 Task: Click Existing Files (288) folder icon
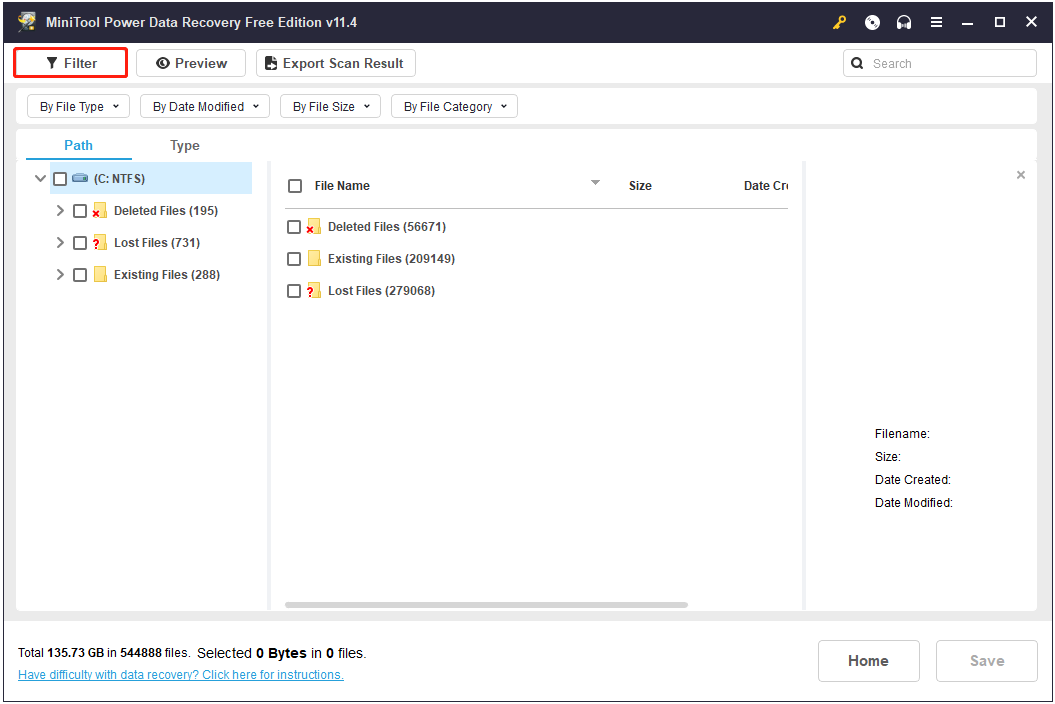(100, 275)
